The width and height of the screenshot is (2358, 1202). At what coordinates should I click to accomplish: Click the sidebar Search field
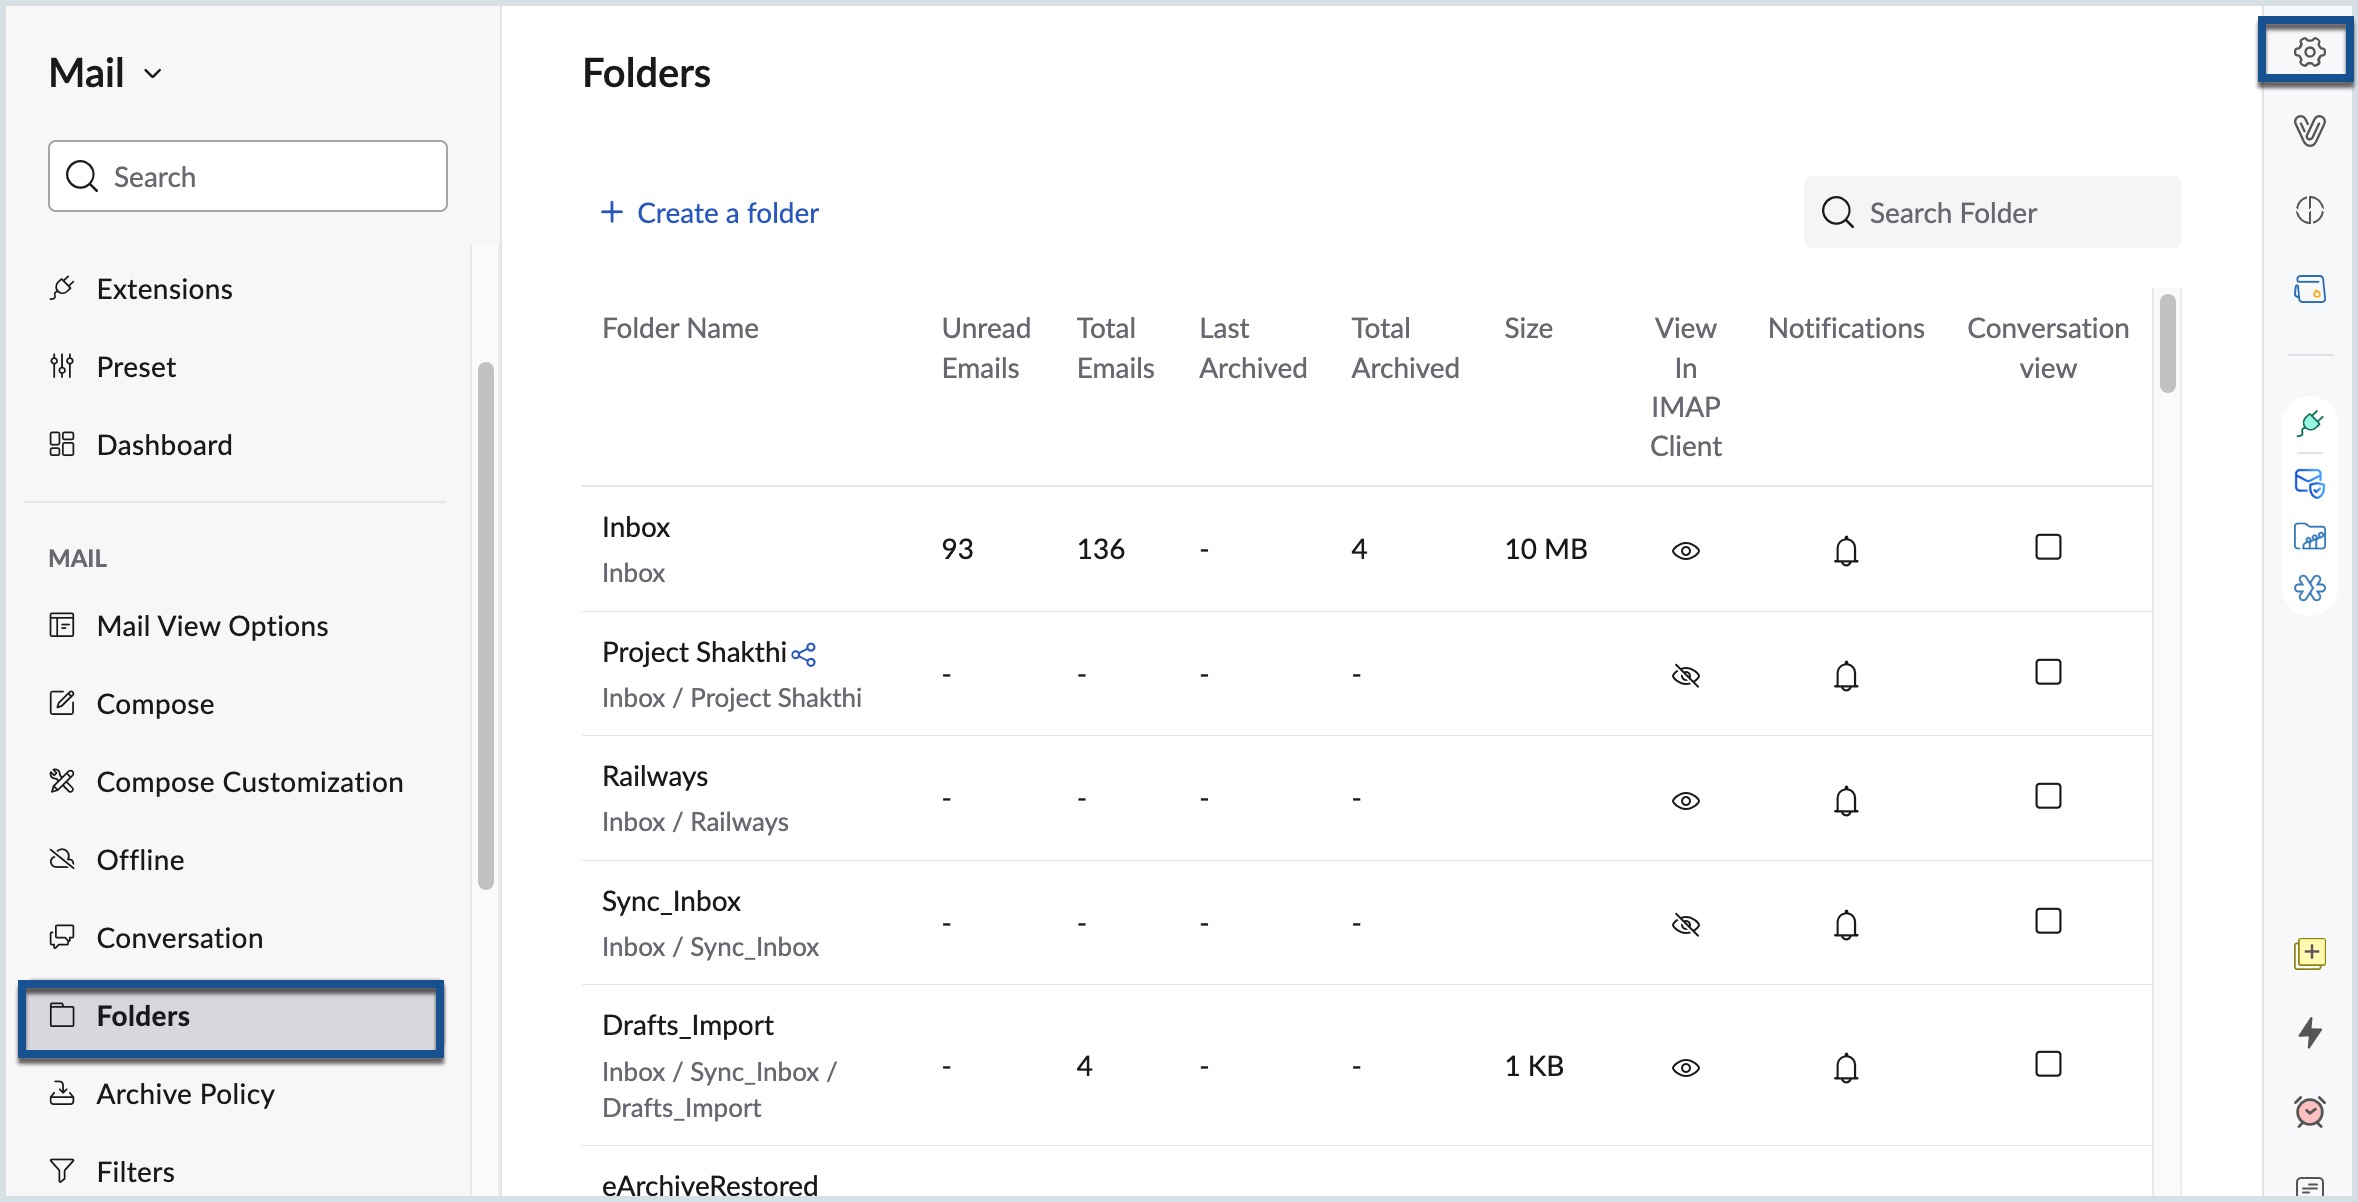248,176
